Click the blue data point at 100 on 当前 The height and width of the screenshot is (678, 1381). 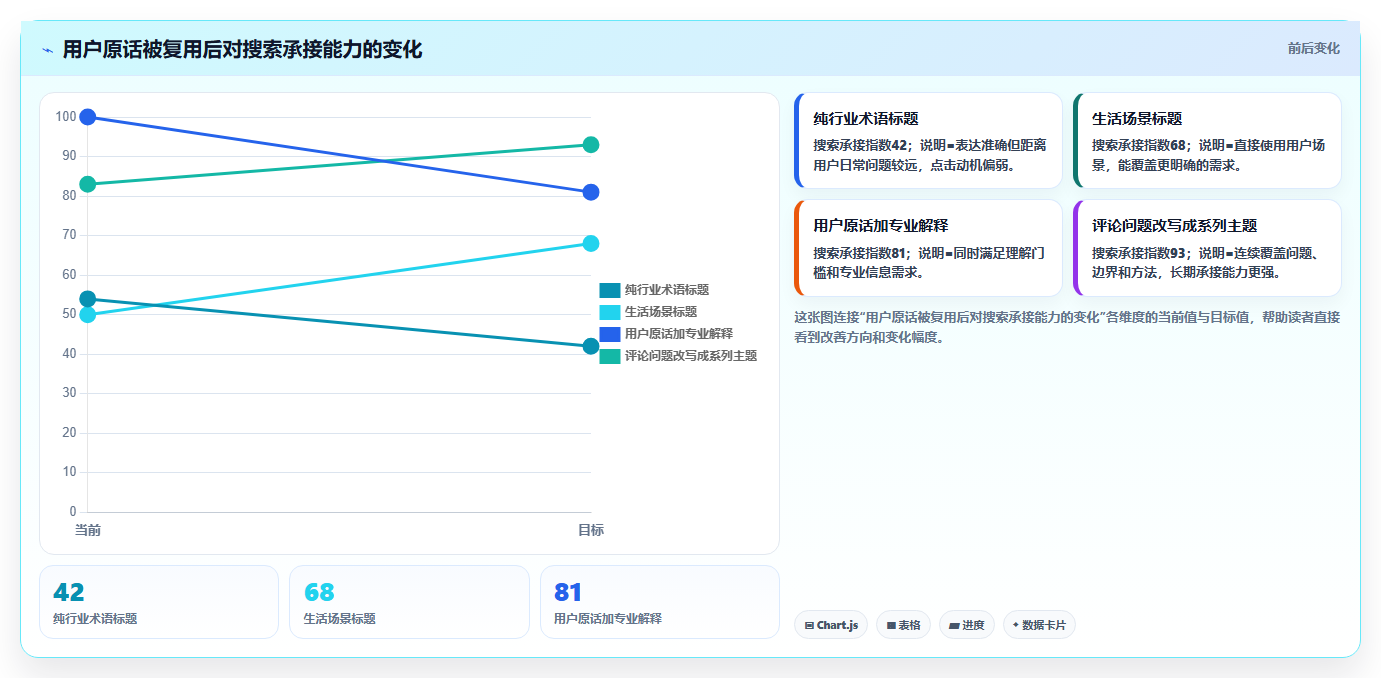pyautogui.click(x=88, y=117)
